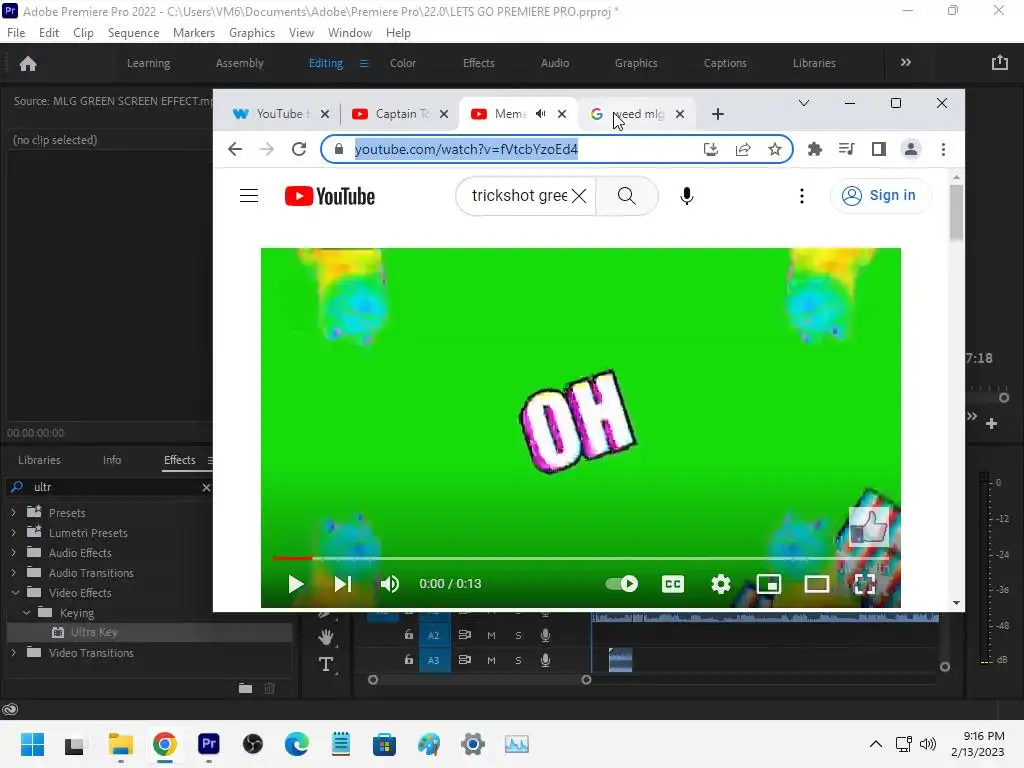Viewport: 1024px width, 768px height.
Task: Open the Editing workspace menu icon
Action: click(x=364, y=63)
